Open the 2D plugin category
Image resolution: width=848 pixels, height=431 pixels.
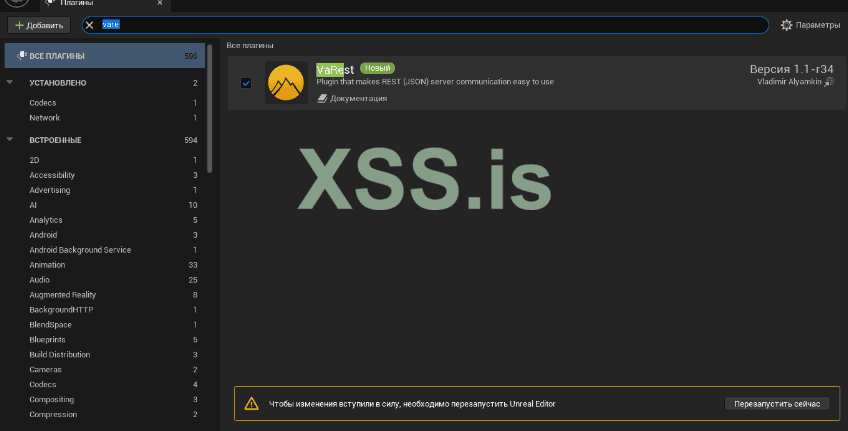(34, 160)
